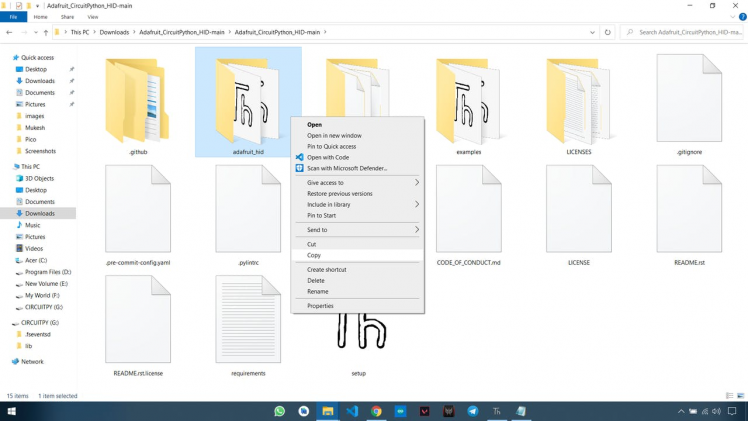This screenshot has height=421, width=748.
Task: Open the address bar history dropdown
Action: [x=594, y=32]
